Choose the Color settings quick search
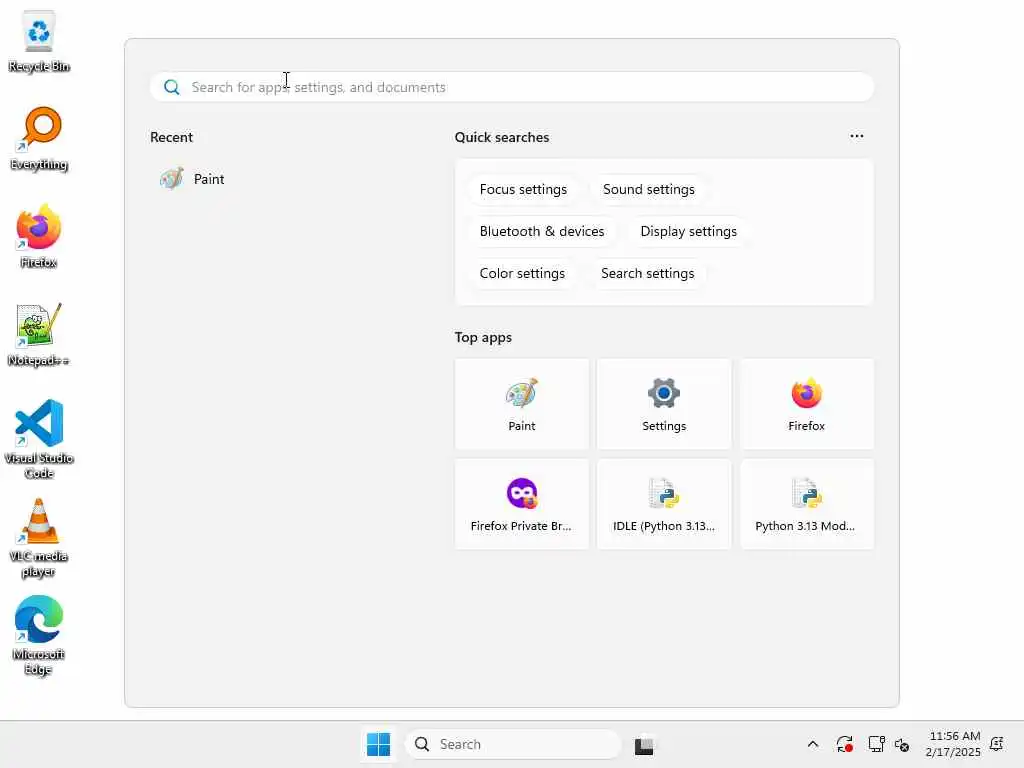This screenshot has width=1024, height=768. (x=522, y=273)
